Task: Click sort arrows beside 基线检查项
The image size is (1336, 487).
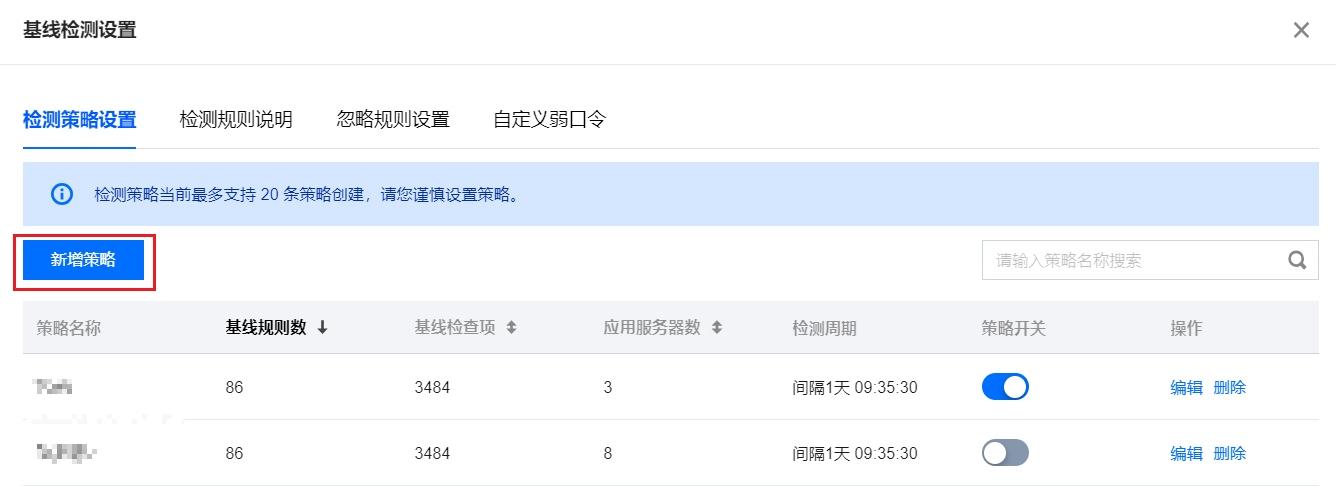Action: 511,328
